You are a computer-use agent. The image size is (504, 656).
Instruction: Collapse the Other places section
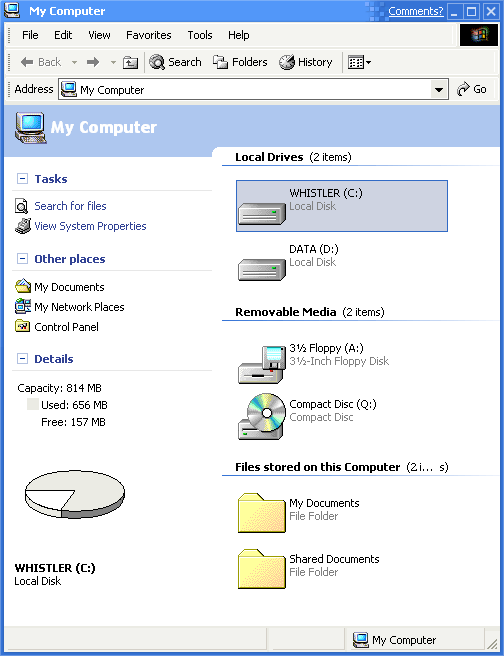click(22, 259)
